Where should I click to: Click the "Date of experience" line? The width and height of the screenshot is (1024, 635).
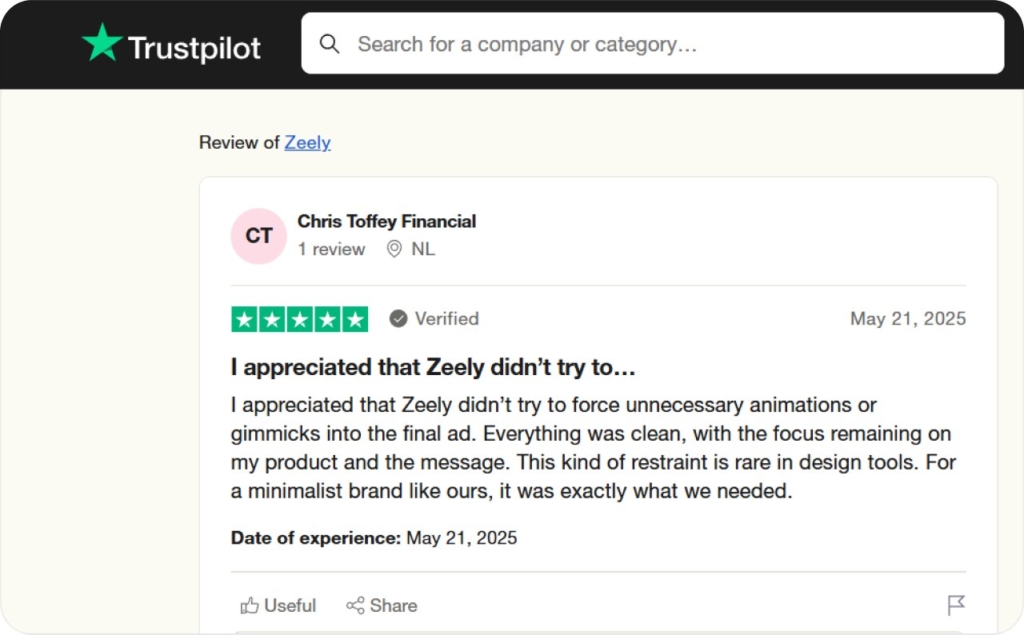[374, 538]
